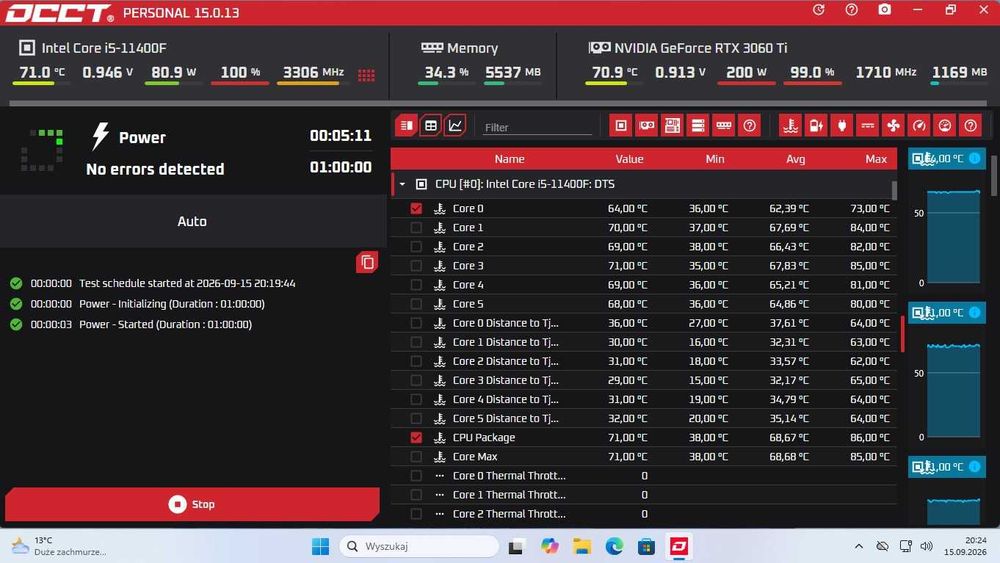Image resolution: width=1000 pixels, height=563 pixels.
Task: Open the weather widget showing 13°C
Action: [x=61, y=546]
